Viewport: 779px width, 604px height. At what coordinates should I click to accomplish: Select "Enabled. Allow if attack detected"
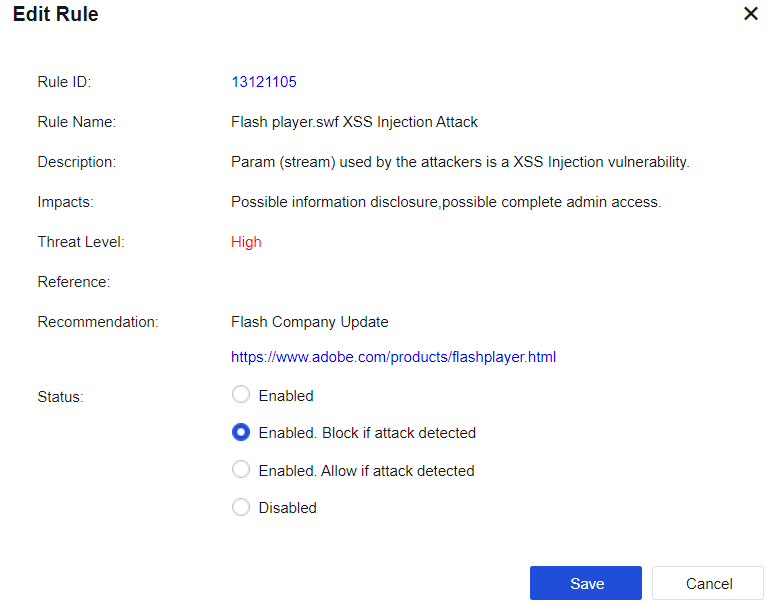tap(241, 470)
